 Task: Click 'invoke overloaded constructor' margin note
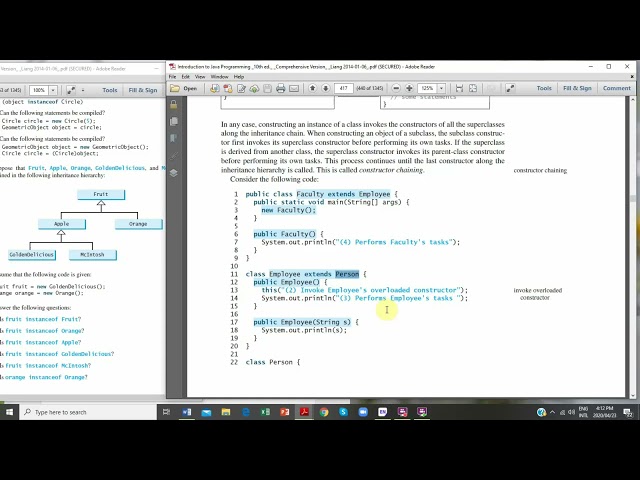538,294
